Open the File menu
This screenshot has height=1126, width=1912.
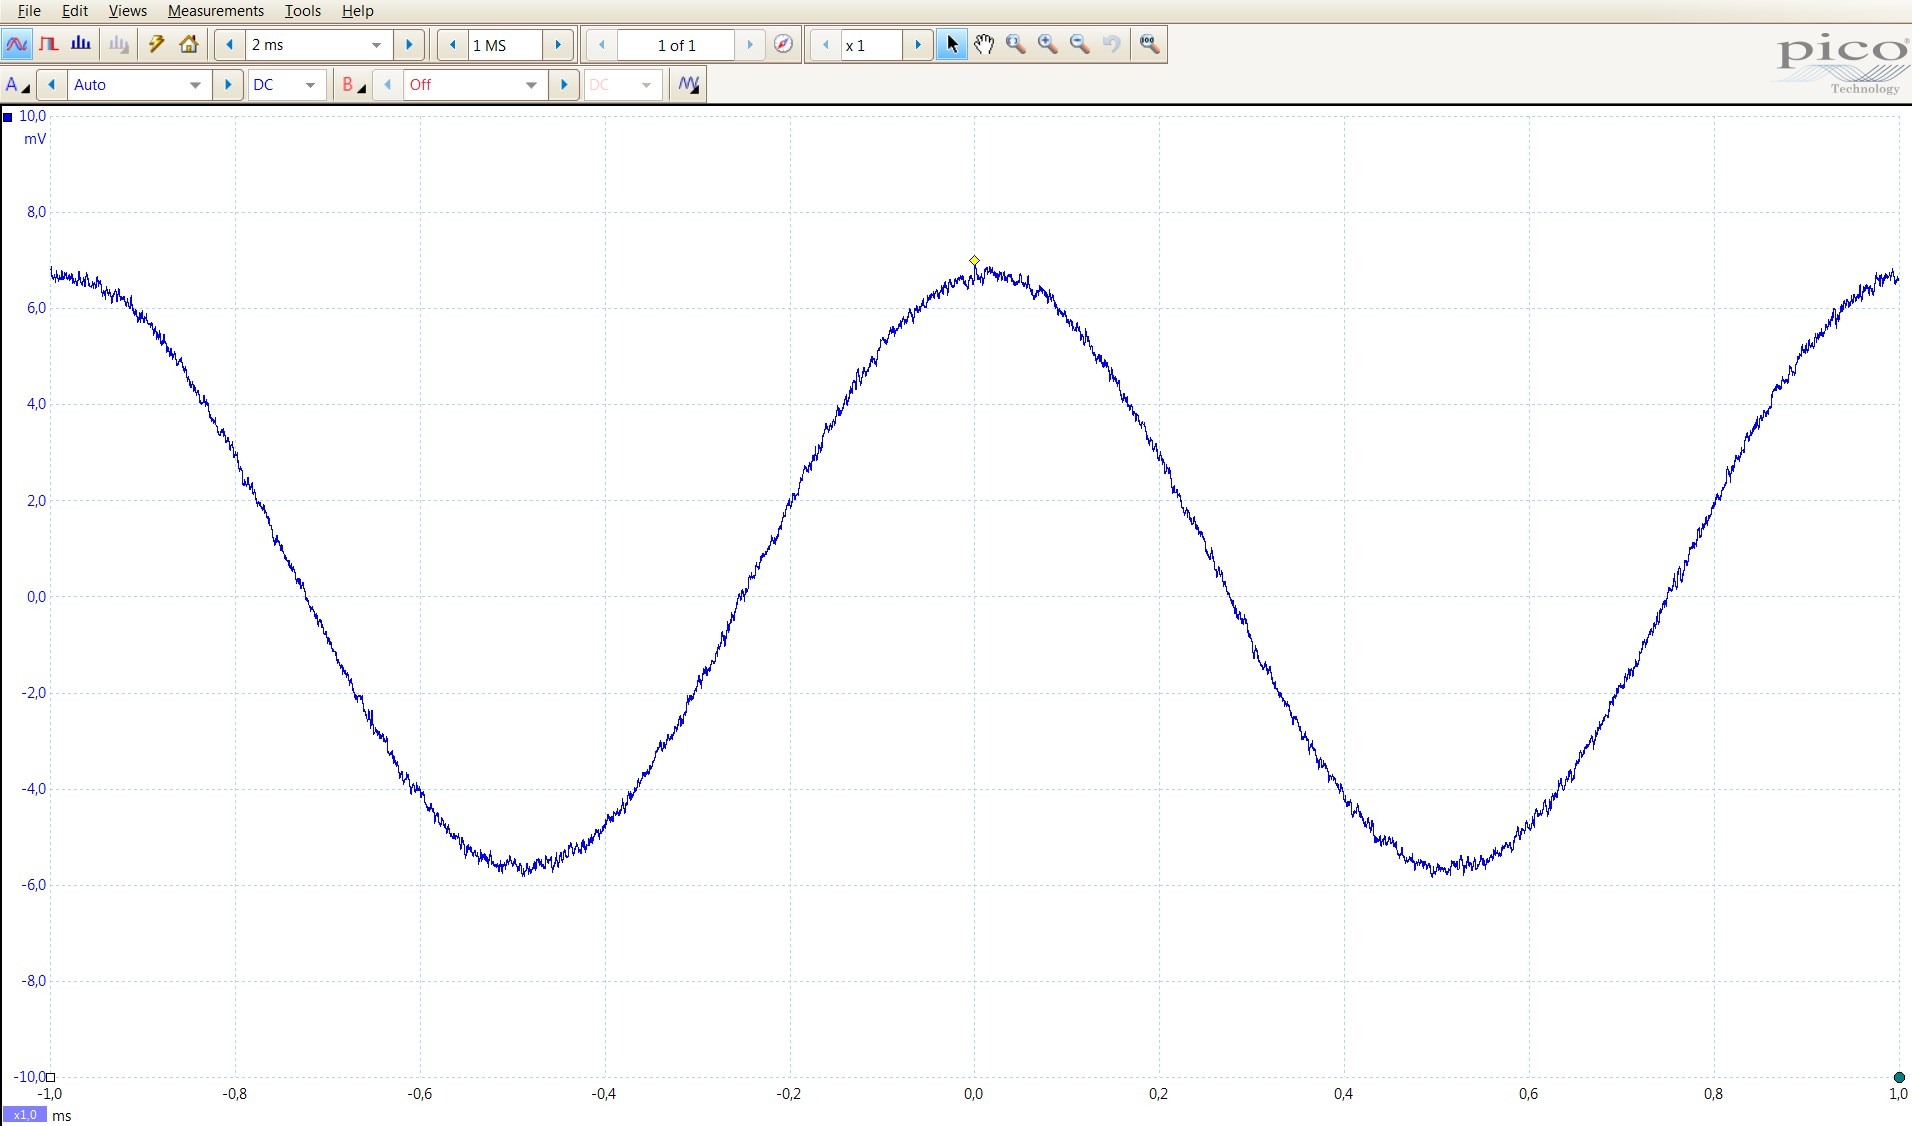[x=29, y=11]
